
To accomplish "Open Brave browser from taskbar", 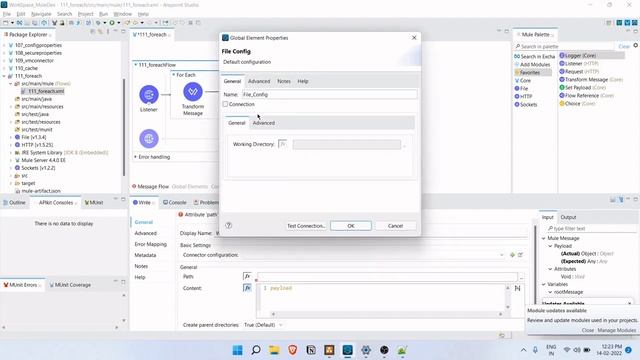I will 293,350.
